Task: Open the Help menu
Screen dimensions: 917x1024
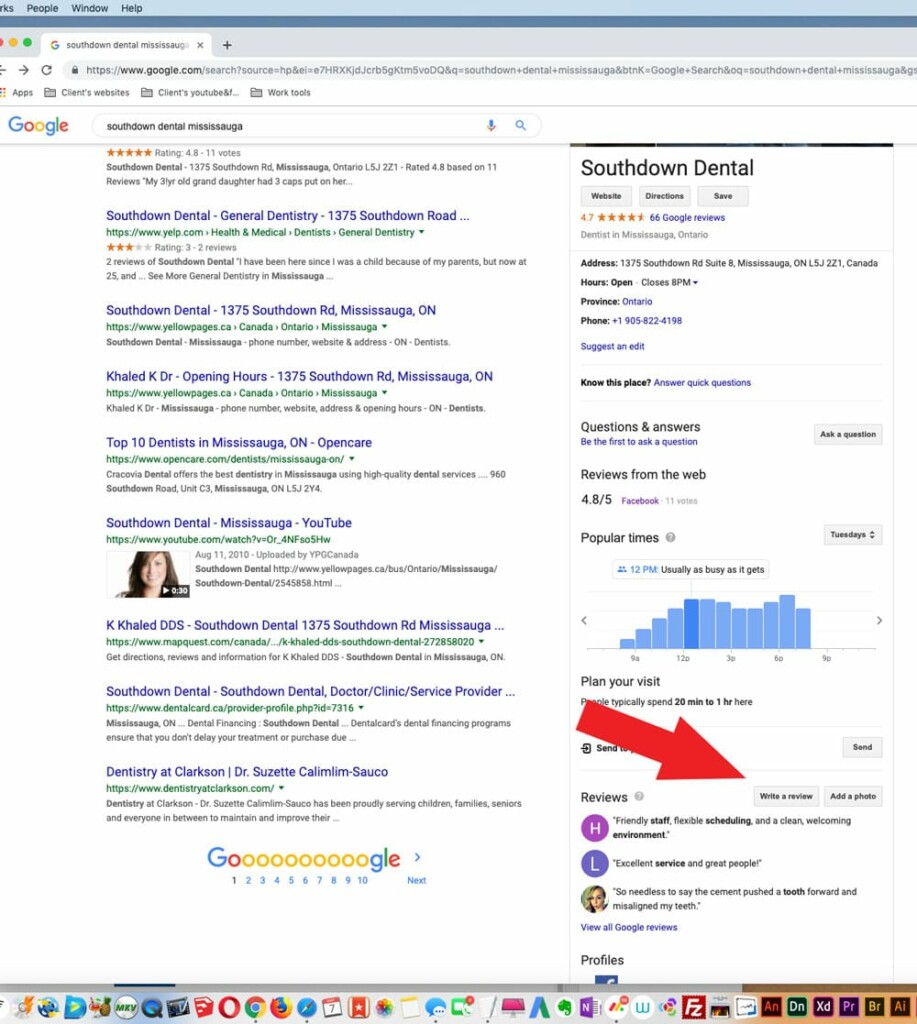Action: 131,8
